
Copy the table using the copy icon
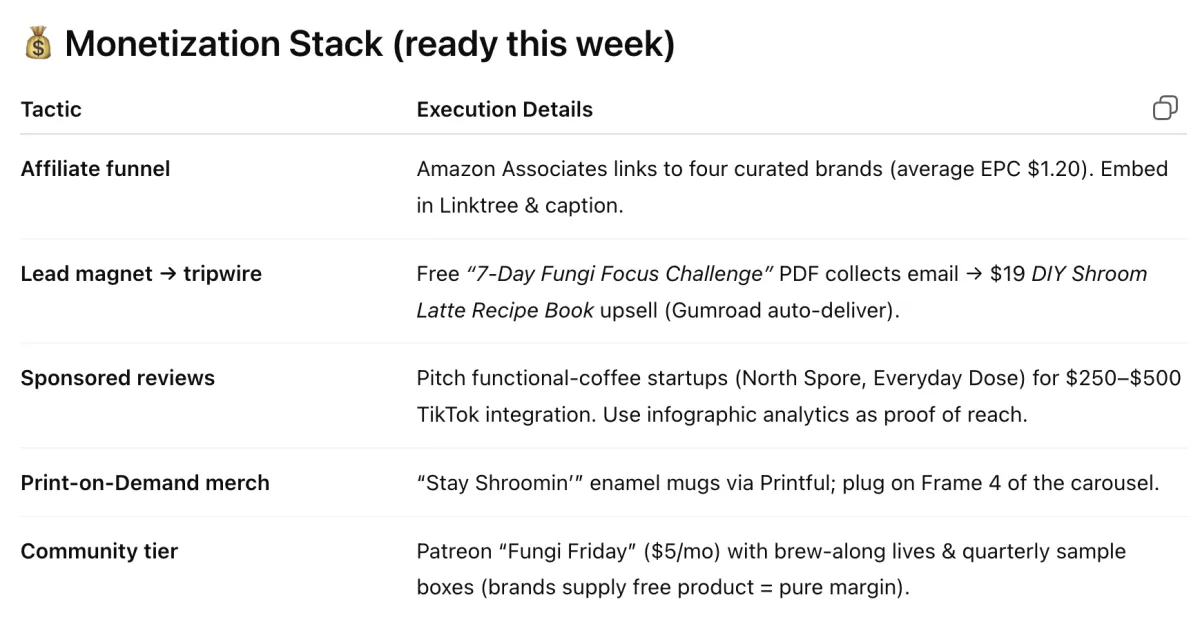[1165, 108]
